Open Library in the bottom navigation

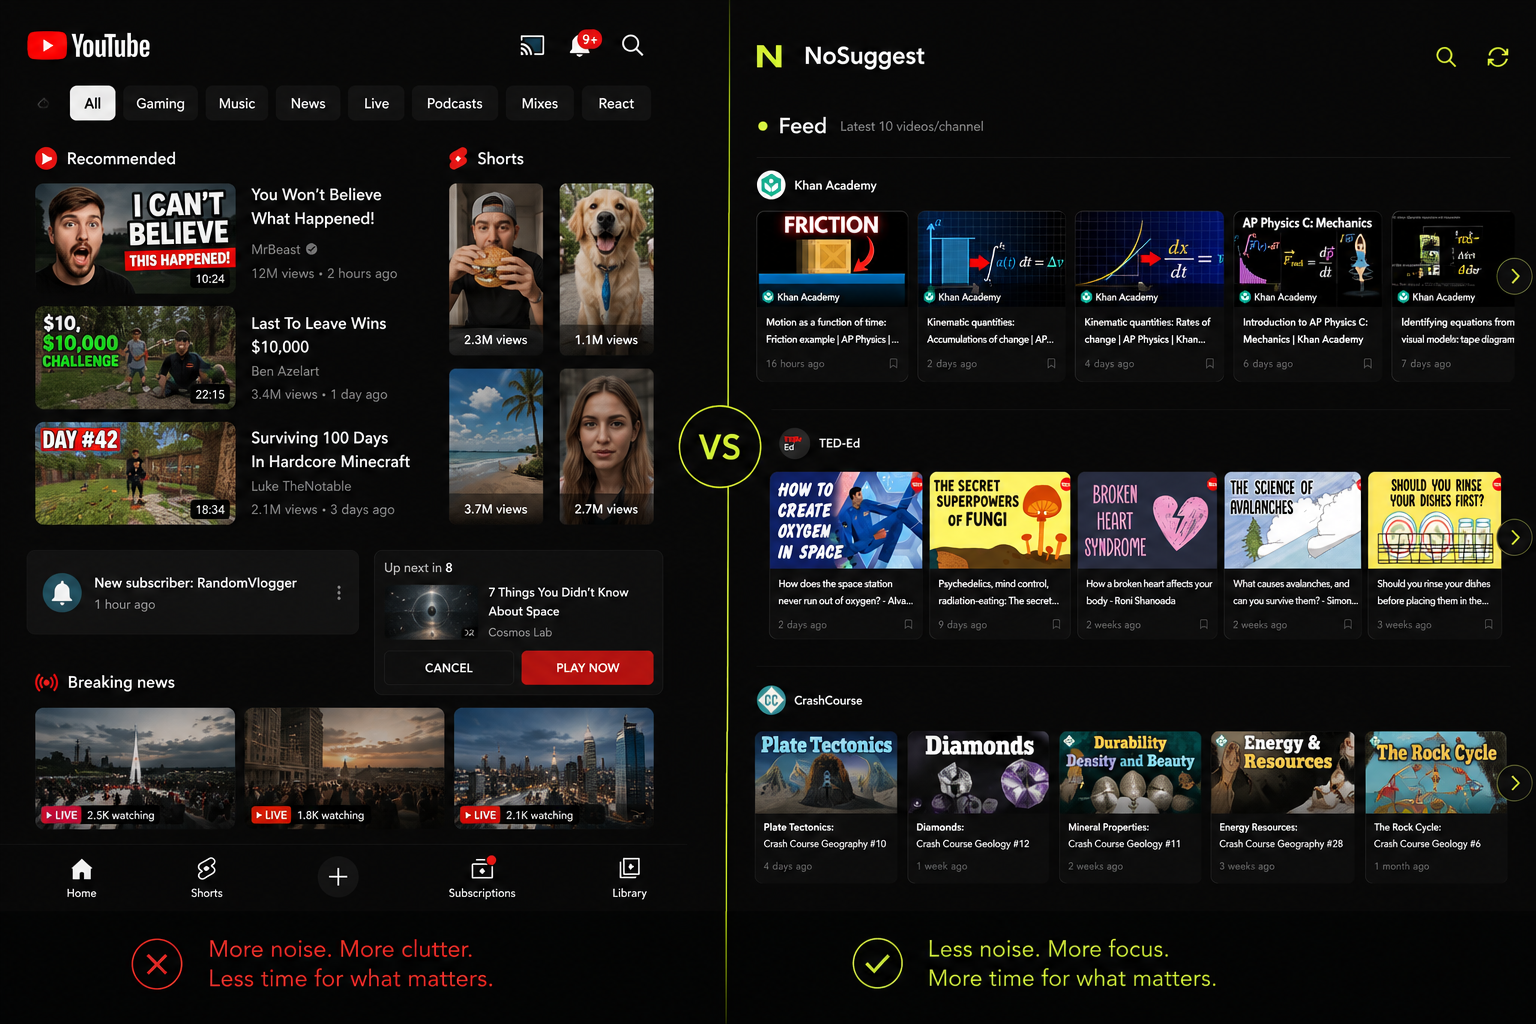[629, 877]
